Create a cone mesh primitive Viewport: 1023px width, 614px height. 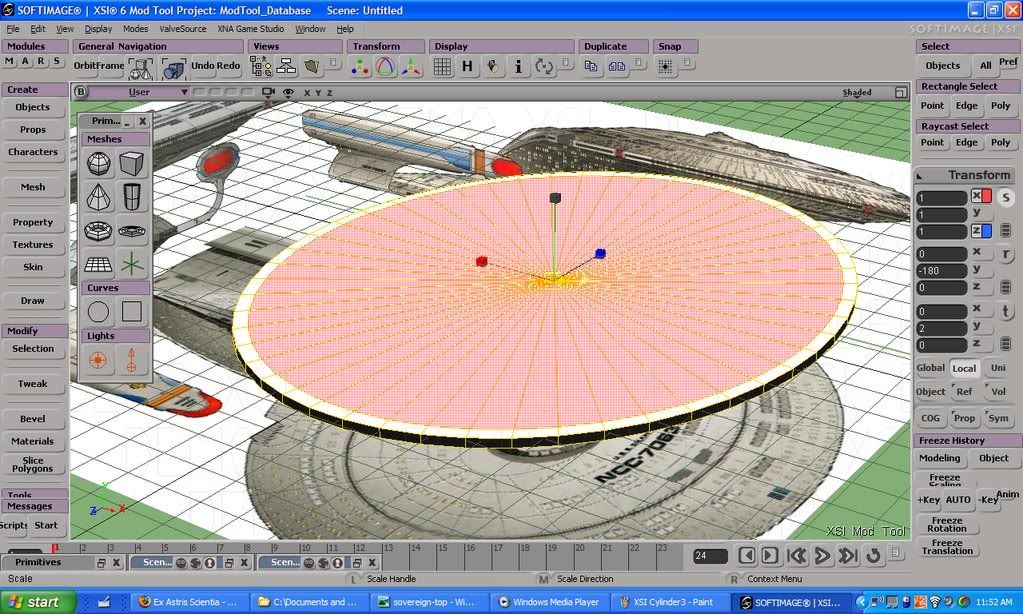pyautogui.click(x=99, y=196)
